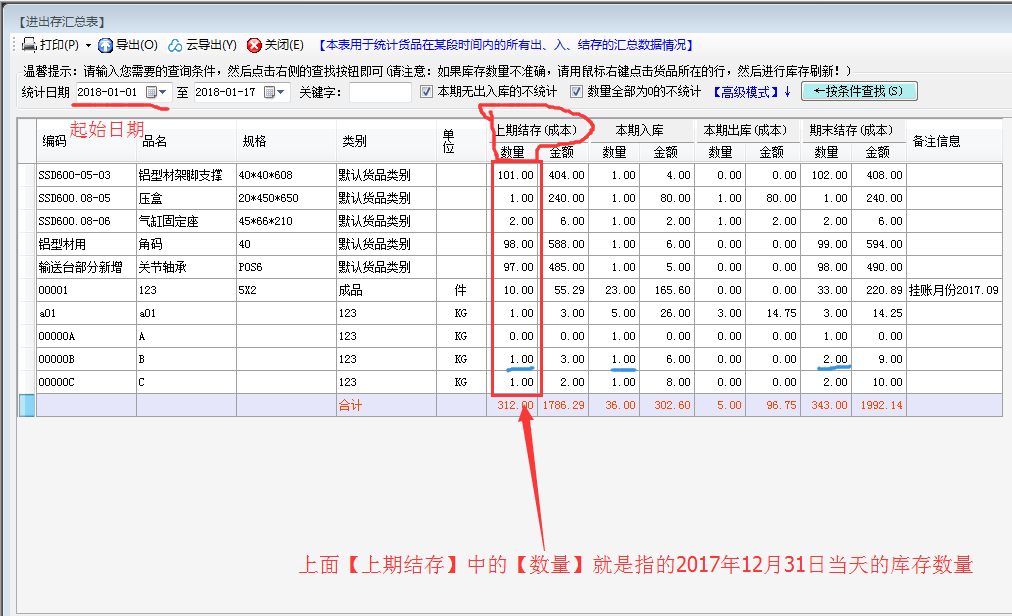Toggle '本期无出入库的不统计' checkbox
1012x616 pixels.
[426, 92]
